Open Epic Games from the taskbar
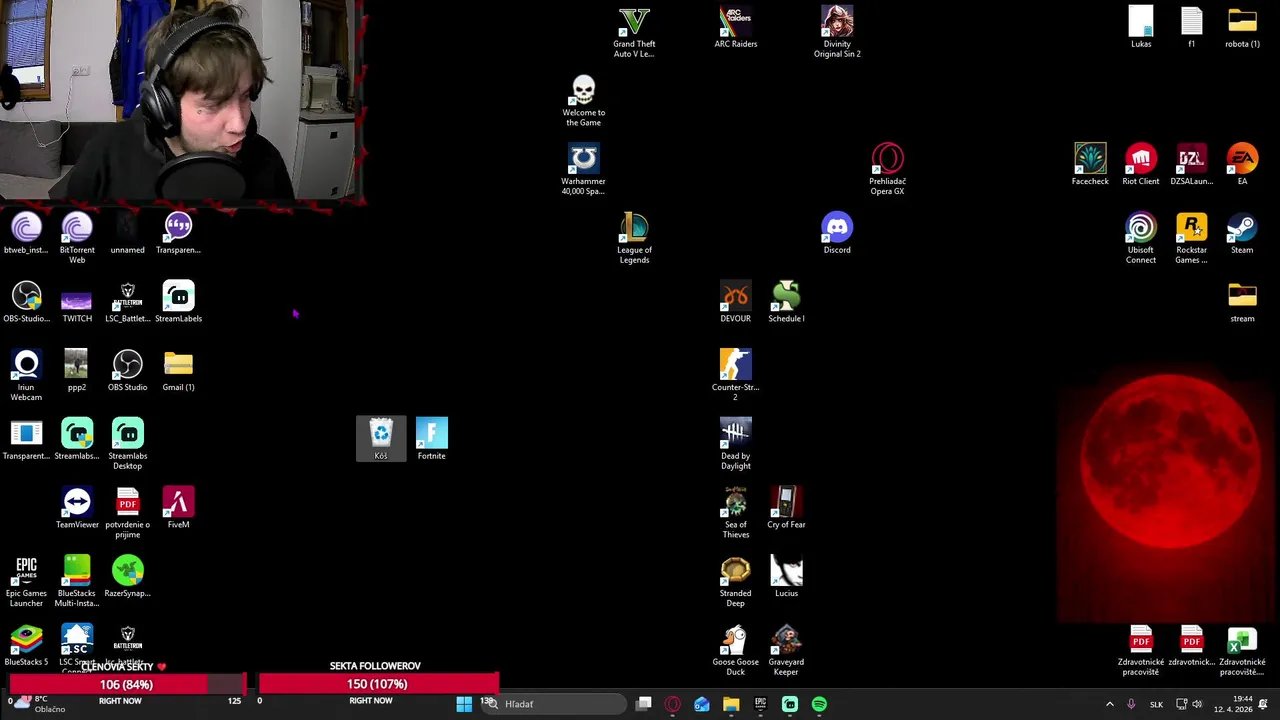The width and height of the screenshot is (1280, 720). click(761, 704)
